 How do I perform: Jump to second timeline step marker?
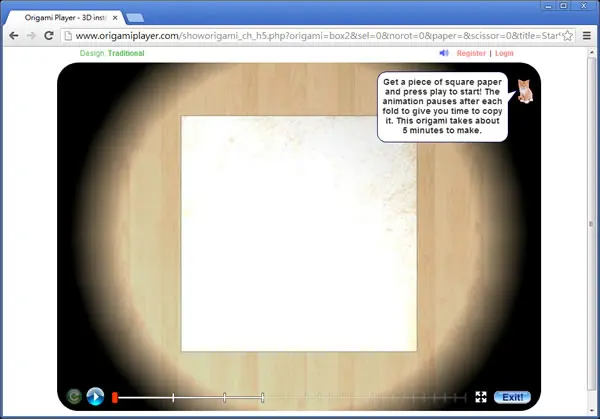click(x=224, y=398)
